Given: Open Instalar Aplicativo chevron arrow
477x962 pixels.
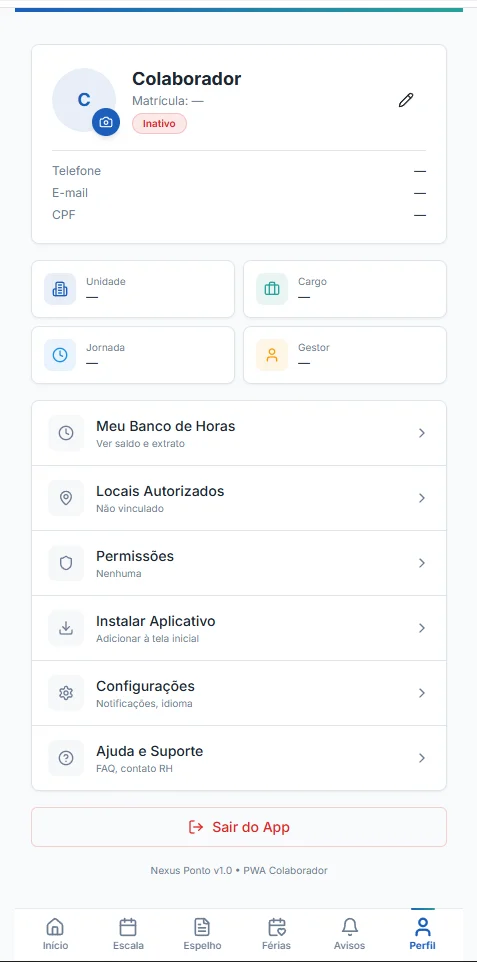Looking at the screenshot, I should click(x=422, y=628).
